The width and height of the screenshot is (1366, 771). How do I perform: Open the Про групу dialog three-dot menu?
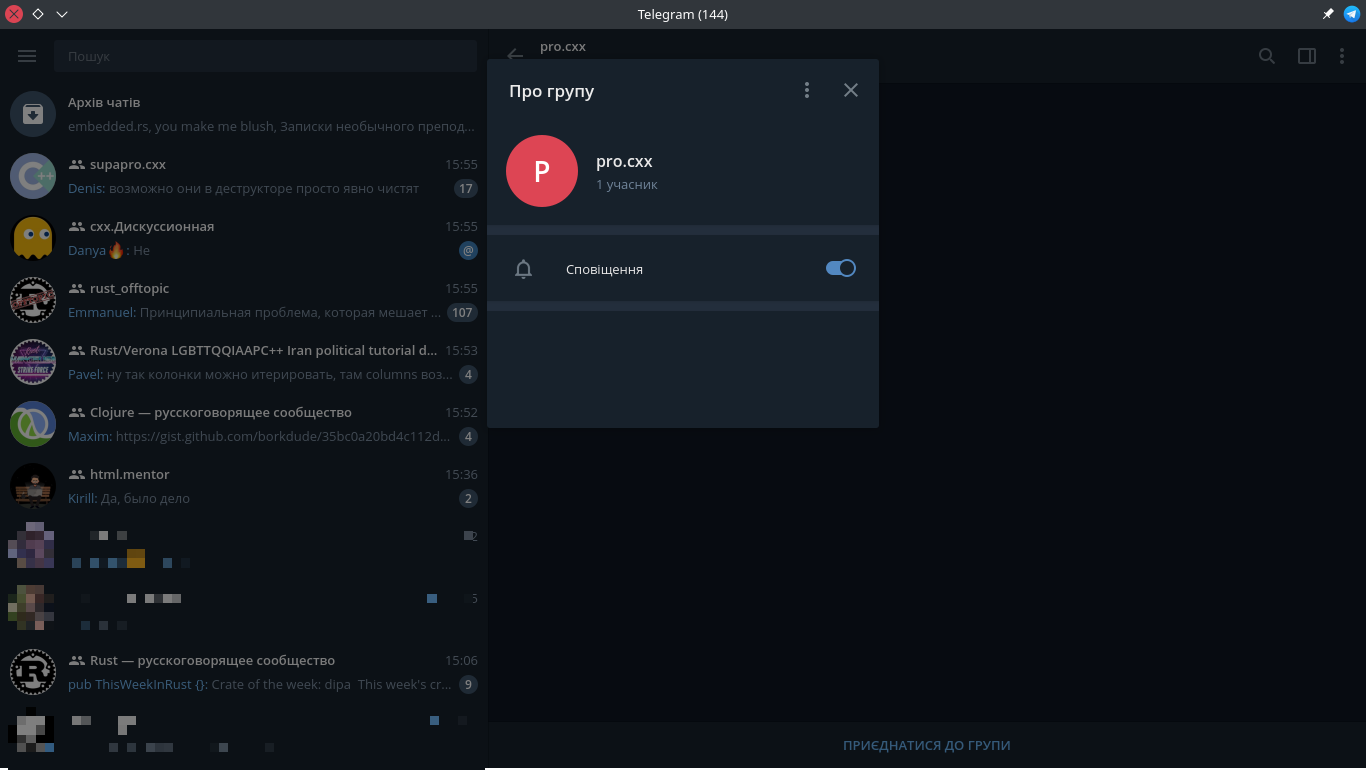tap(807, 90)
